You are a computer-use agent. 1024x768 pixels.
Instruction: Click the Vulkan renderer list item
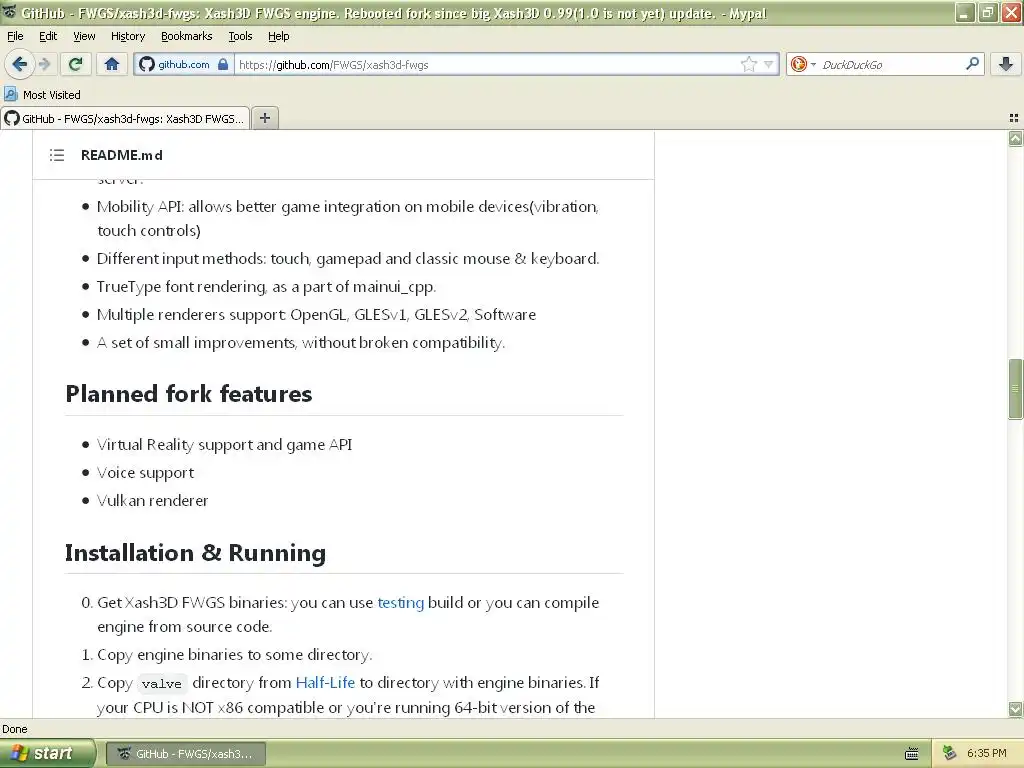click(x=153, y=500)
